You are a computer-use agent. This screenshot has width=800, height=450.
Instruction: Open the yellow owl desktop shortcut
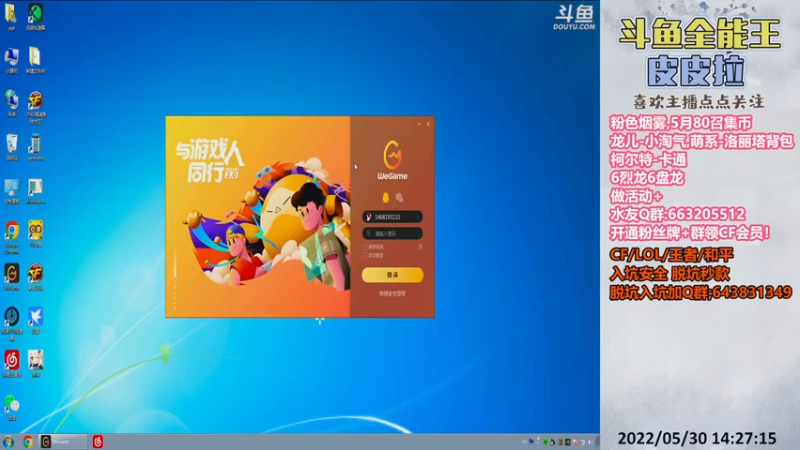pos(35,233)
